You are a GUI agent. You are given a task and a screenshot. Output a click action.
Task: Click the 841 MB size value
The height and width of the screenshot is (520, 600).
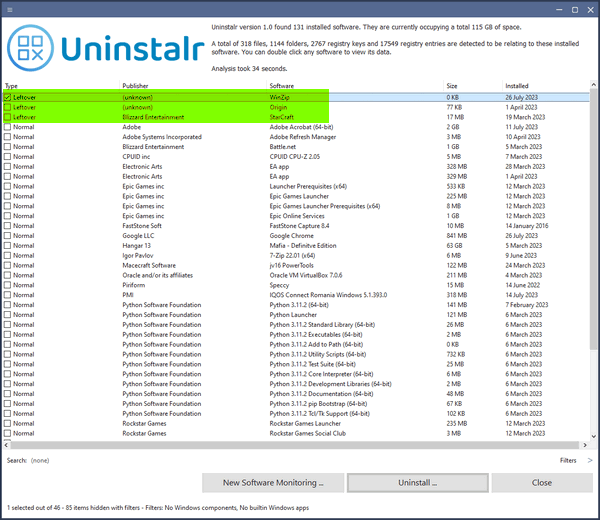[x=457, y=236]
